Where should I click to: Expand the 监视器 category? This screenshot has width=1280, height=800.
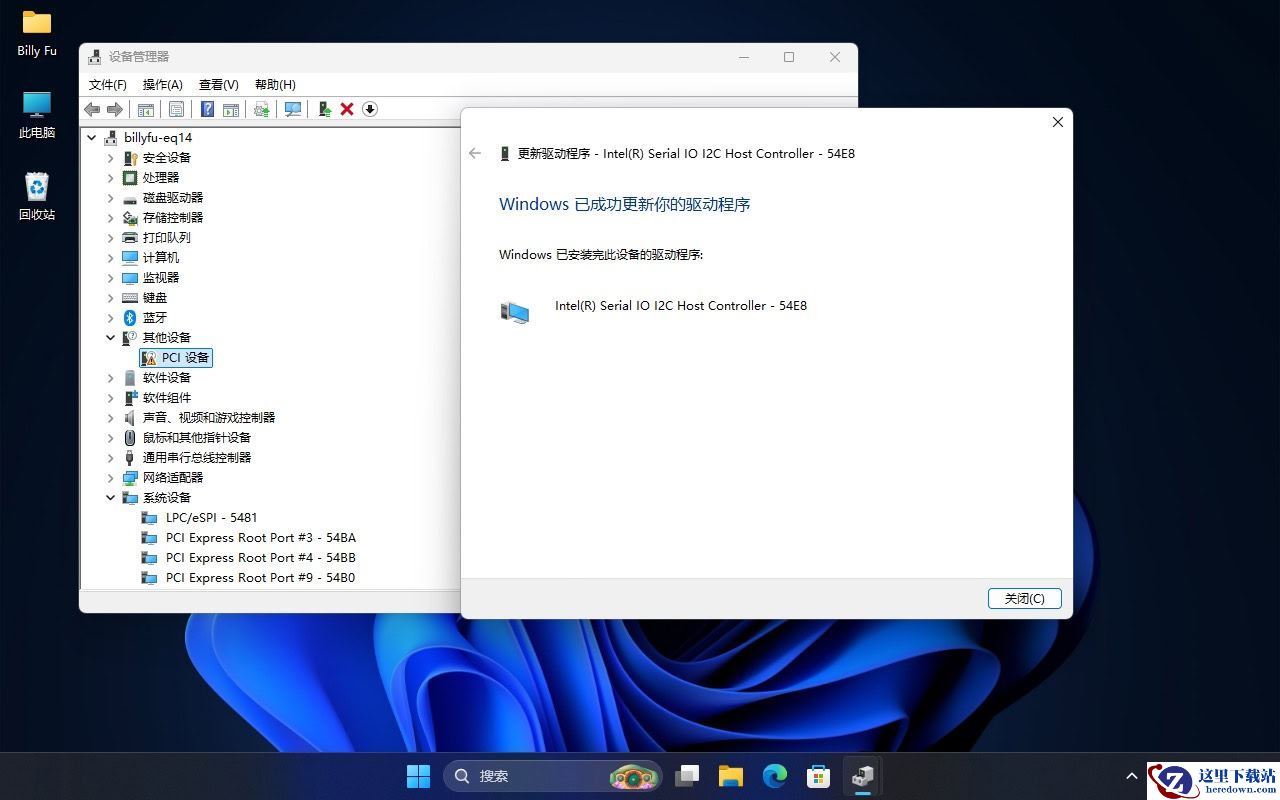tap(111, 278)
